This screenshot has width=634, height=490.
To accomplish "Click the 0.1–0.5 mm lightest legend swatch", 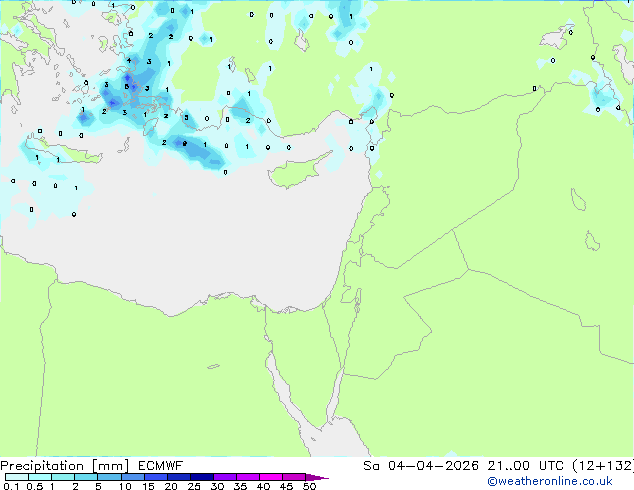I will point(17,477).
